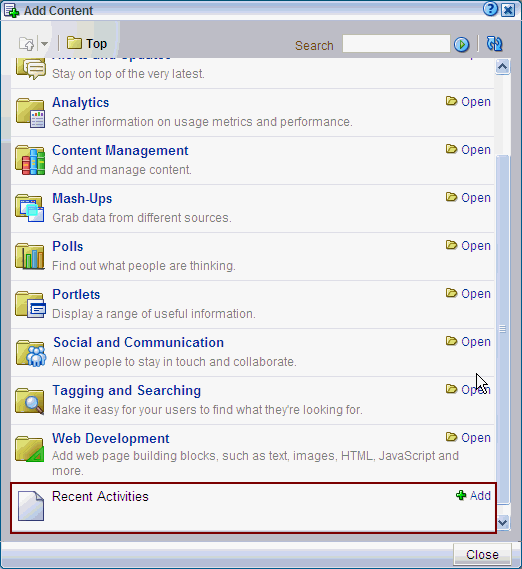Click the Analytics title link
The width and height of the screenshot is (522, 569).
81,103
